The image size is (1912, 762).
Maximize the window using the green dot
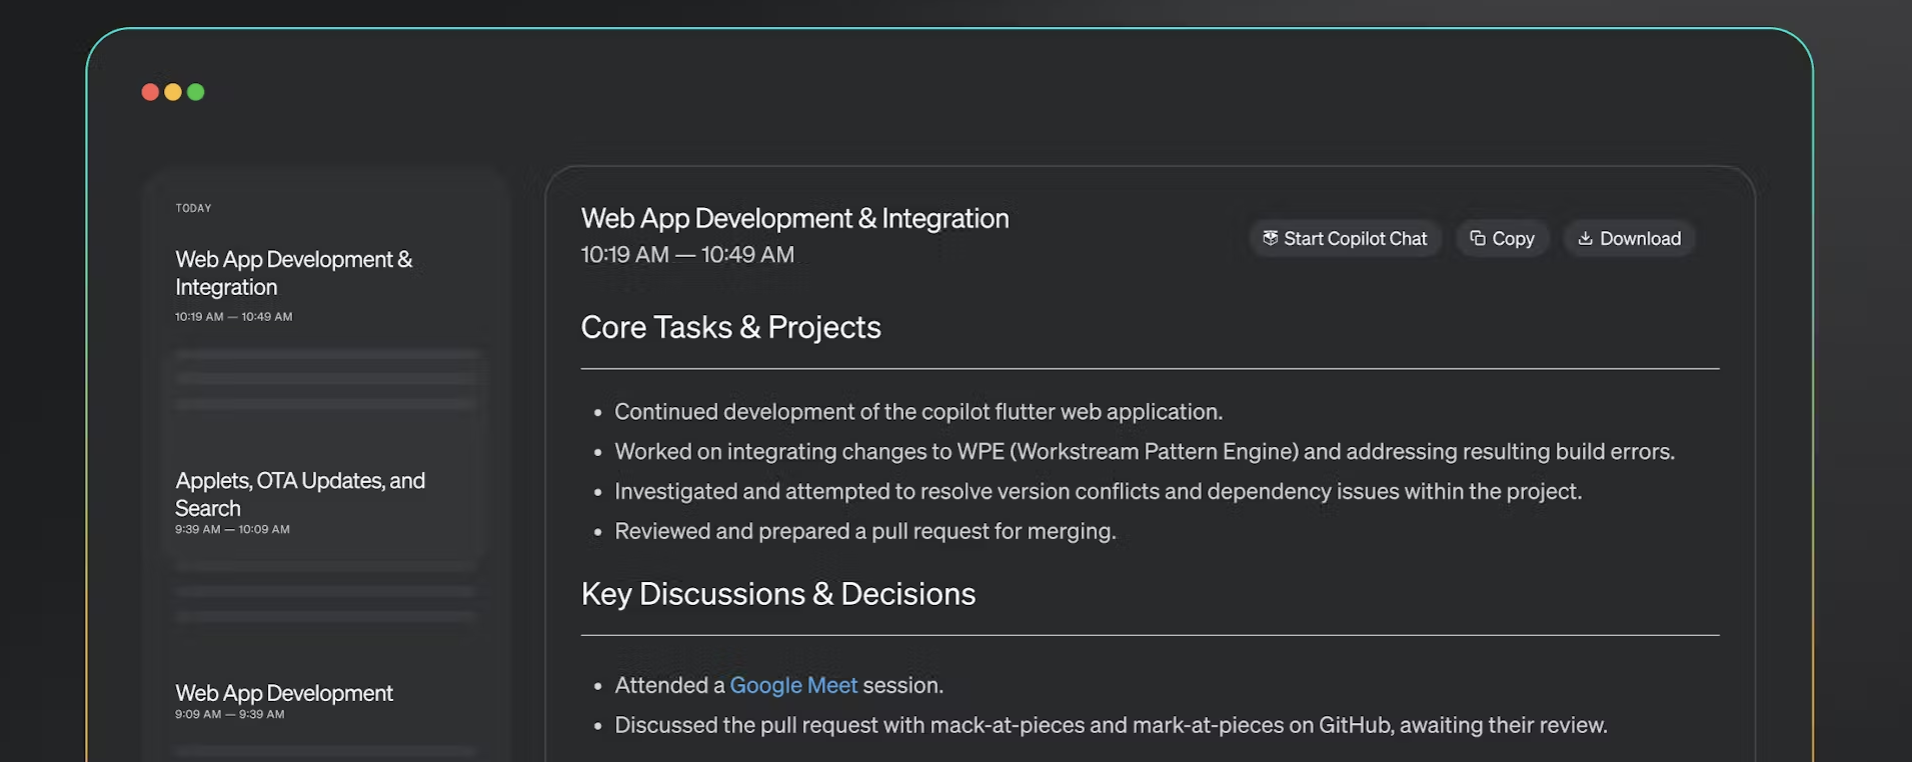[196, 92]
